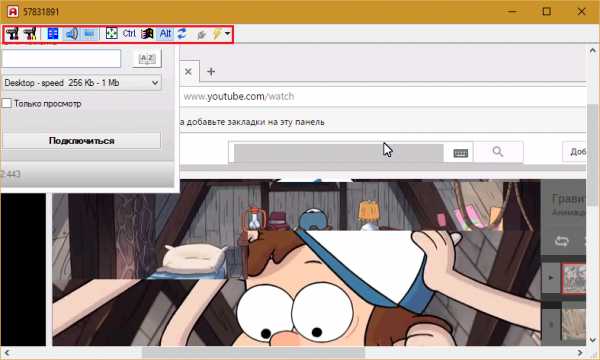This screenshot has width=600, height=360.
Task: Click vertical scrollbar down arrow
Action: tap(593, 340)
